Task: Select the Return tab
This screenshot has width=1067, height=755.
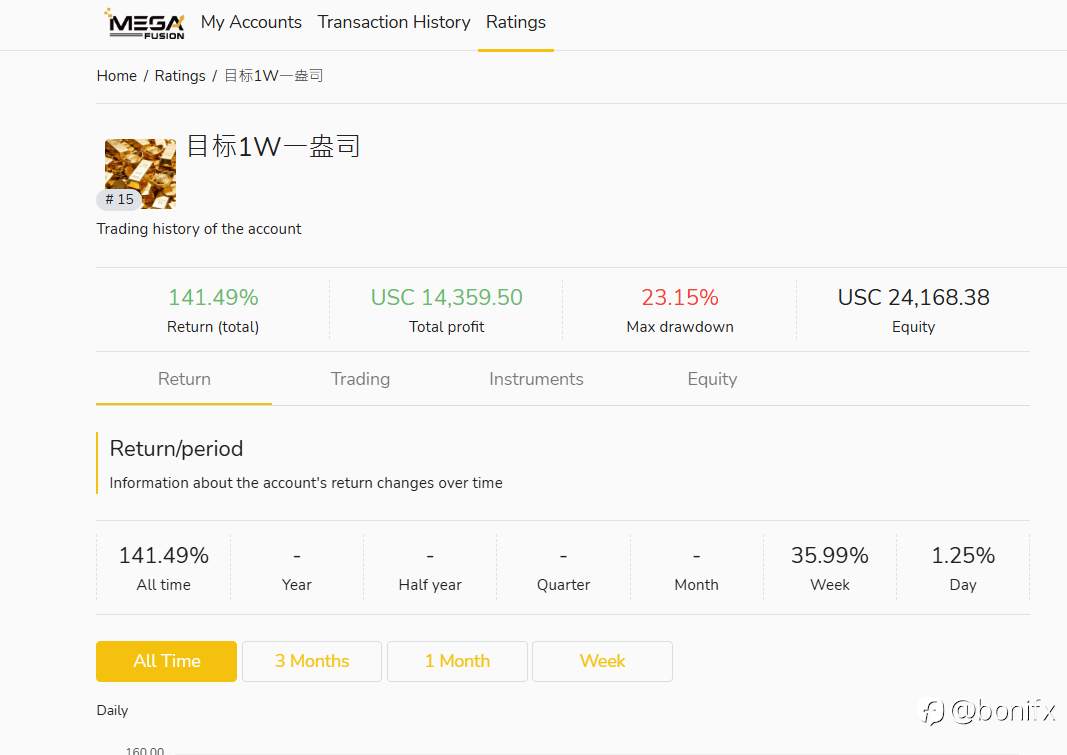Action: click(x=184, y=379)
